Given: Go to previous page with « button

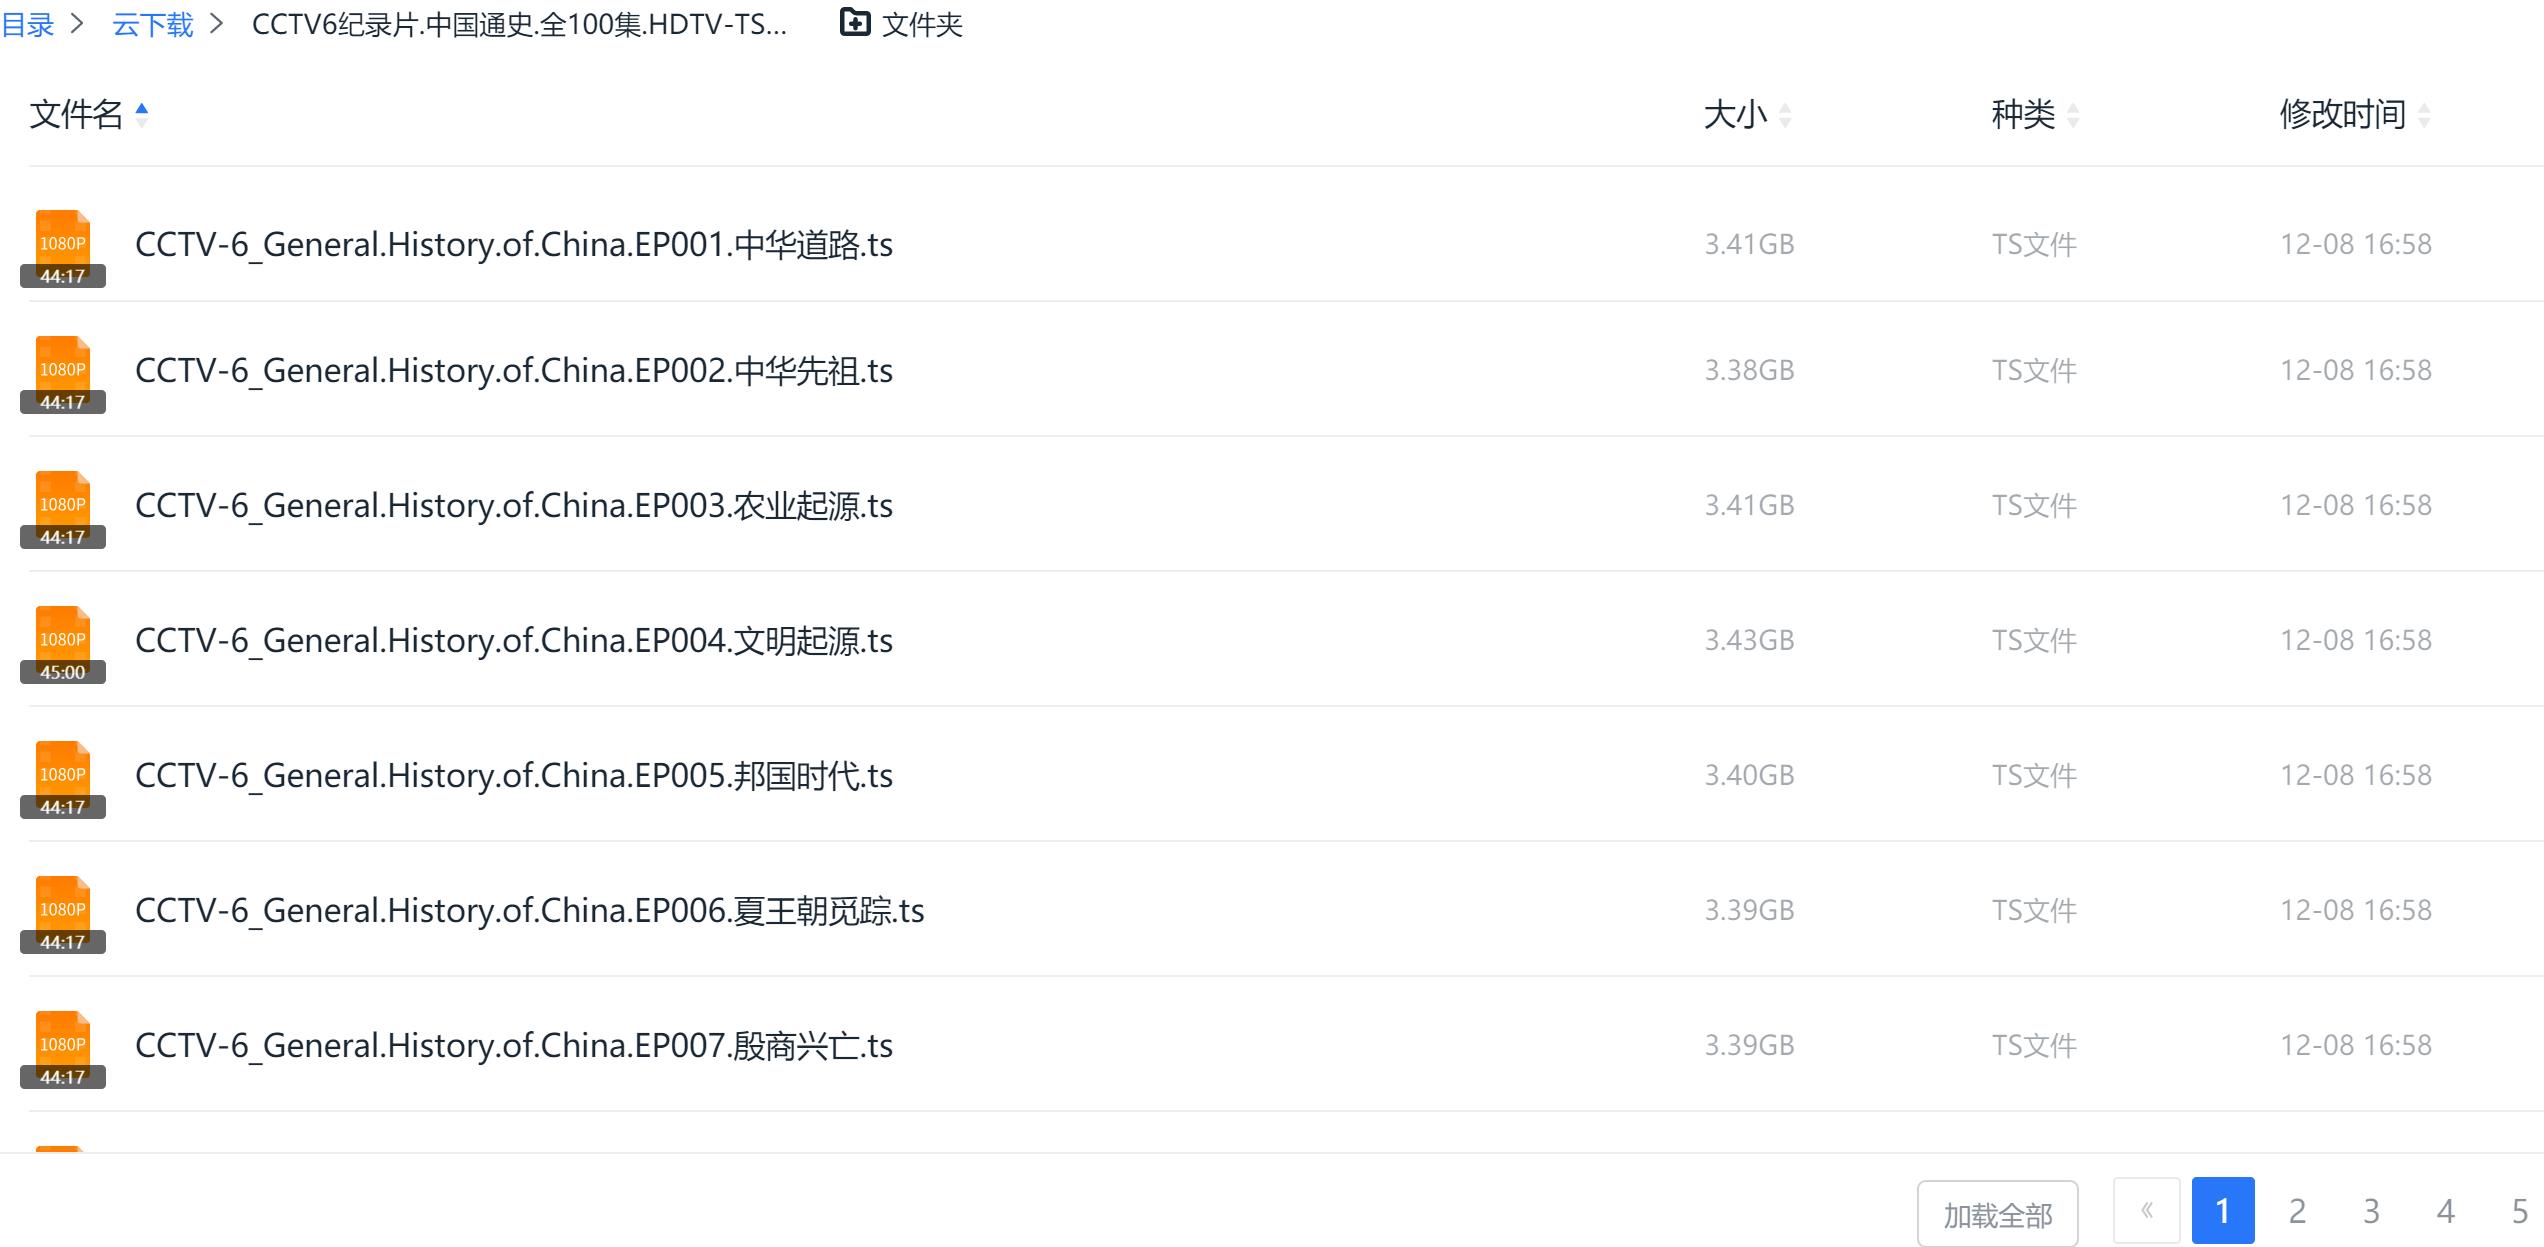Looking at the screenshot, I should [x=2146, y=1211].
